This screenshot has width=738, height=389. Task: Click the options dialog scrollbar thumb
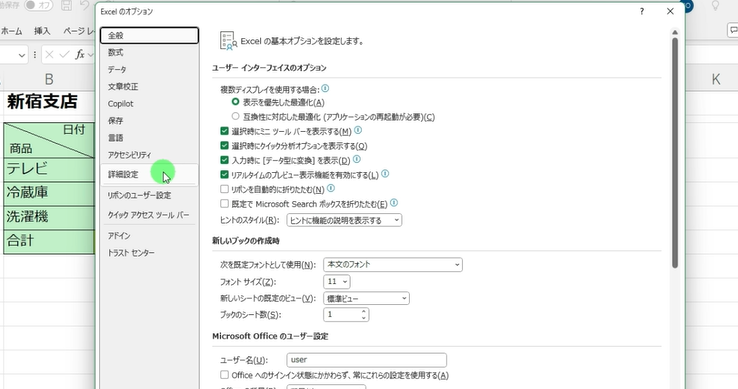coord(675,153)
